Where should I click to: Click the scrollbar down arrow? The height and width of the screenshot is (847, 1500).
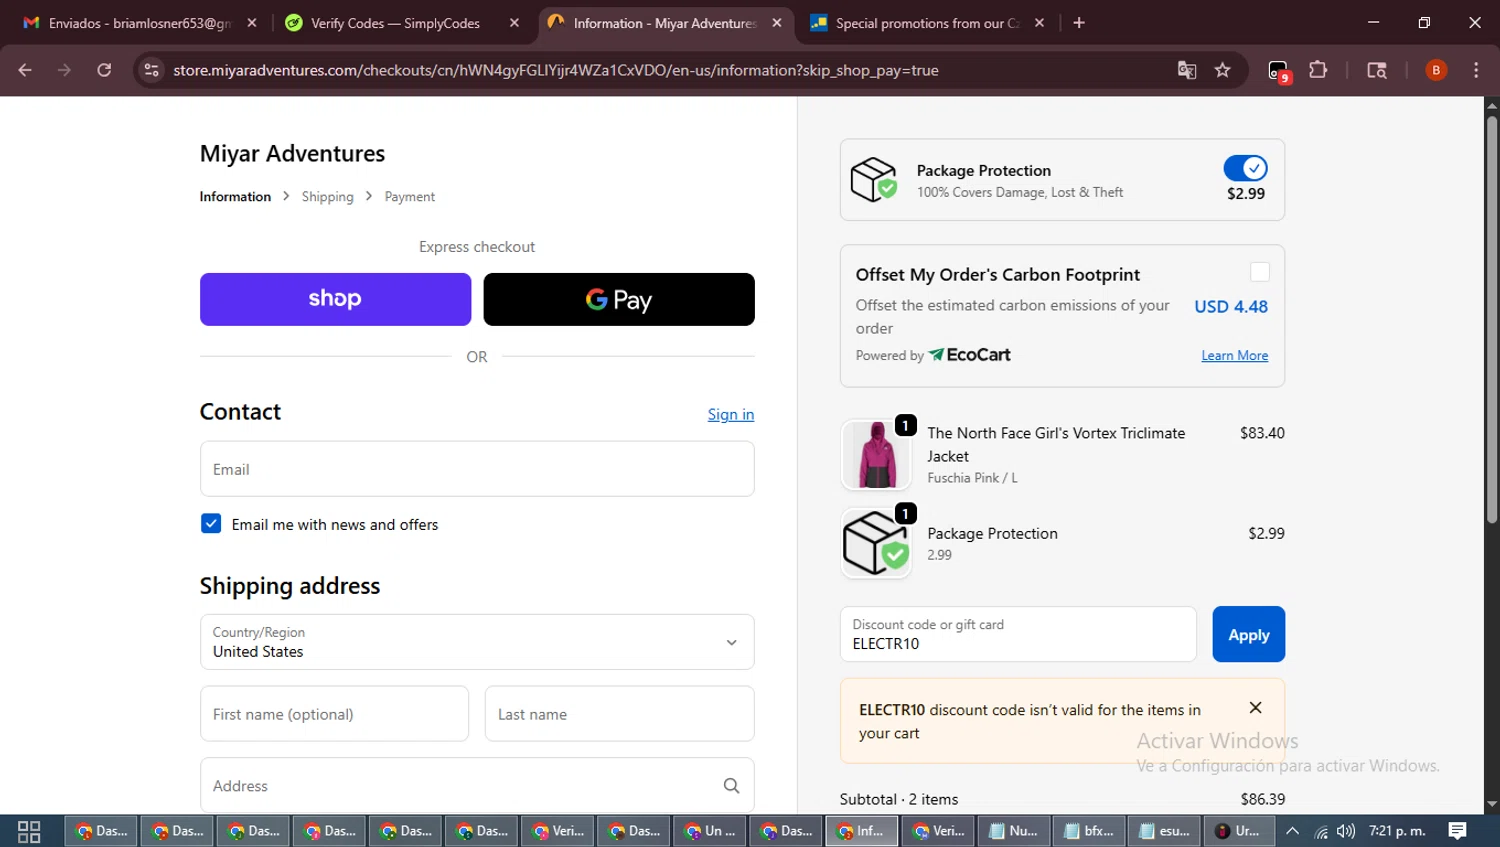(x=1491, y=804)
